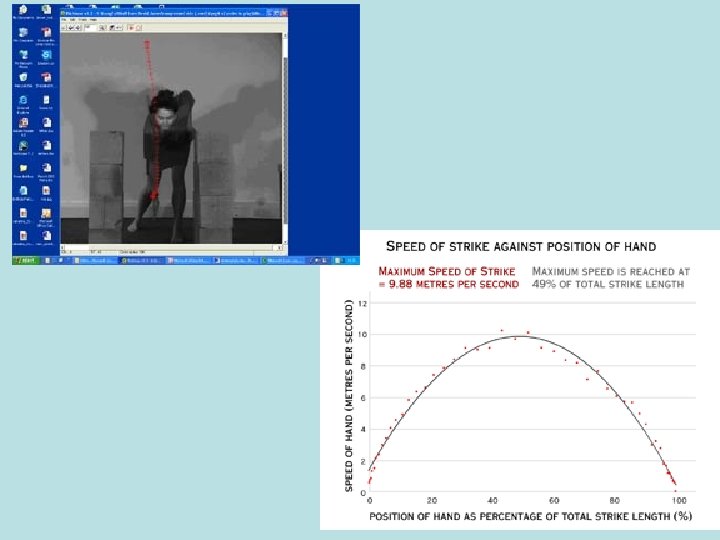The width and height of the screenshot is (720, 540).
Task: Click the frame number field in toolbar
Action: point(90,28)
